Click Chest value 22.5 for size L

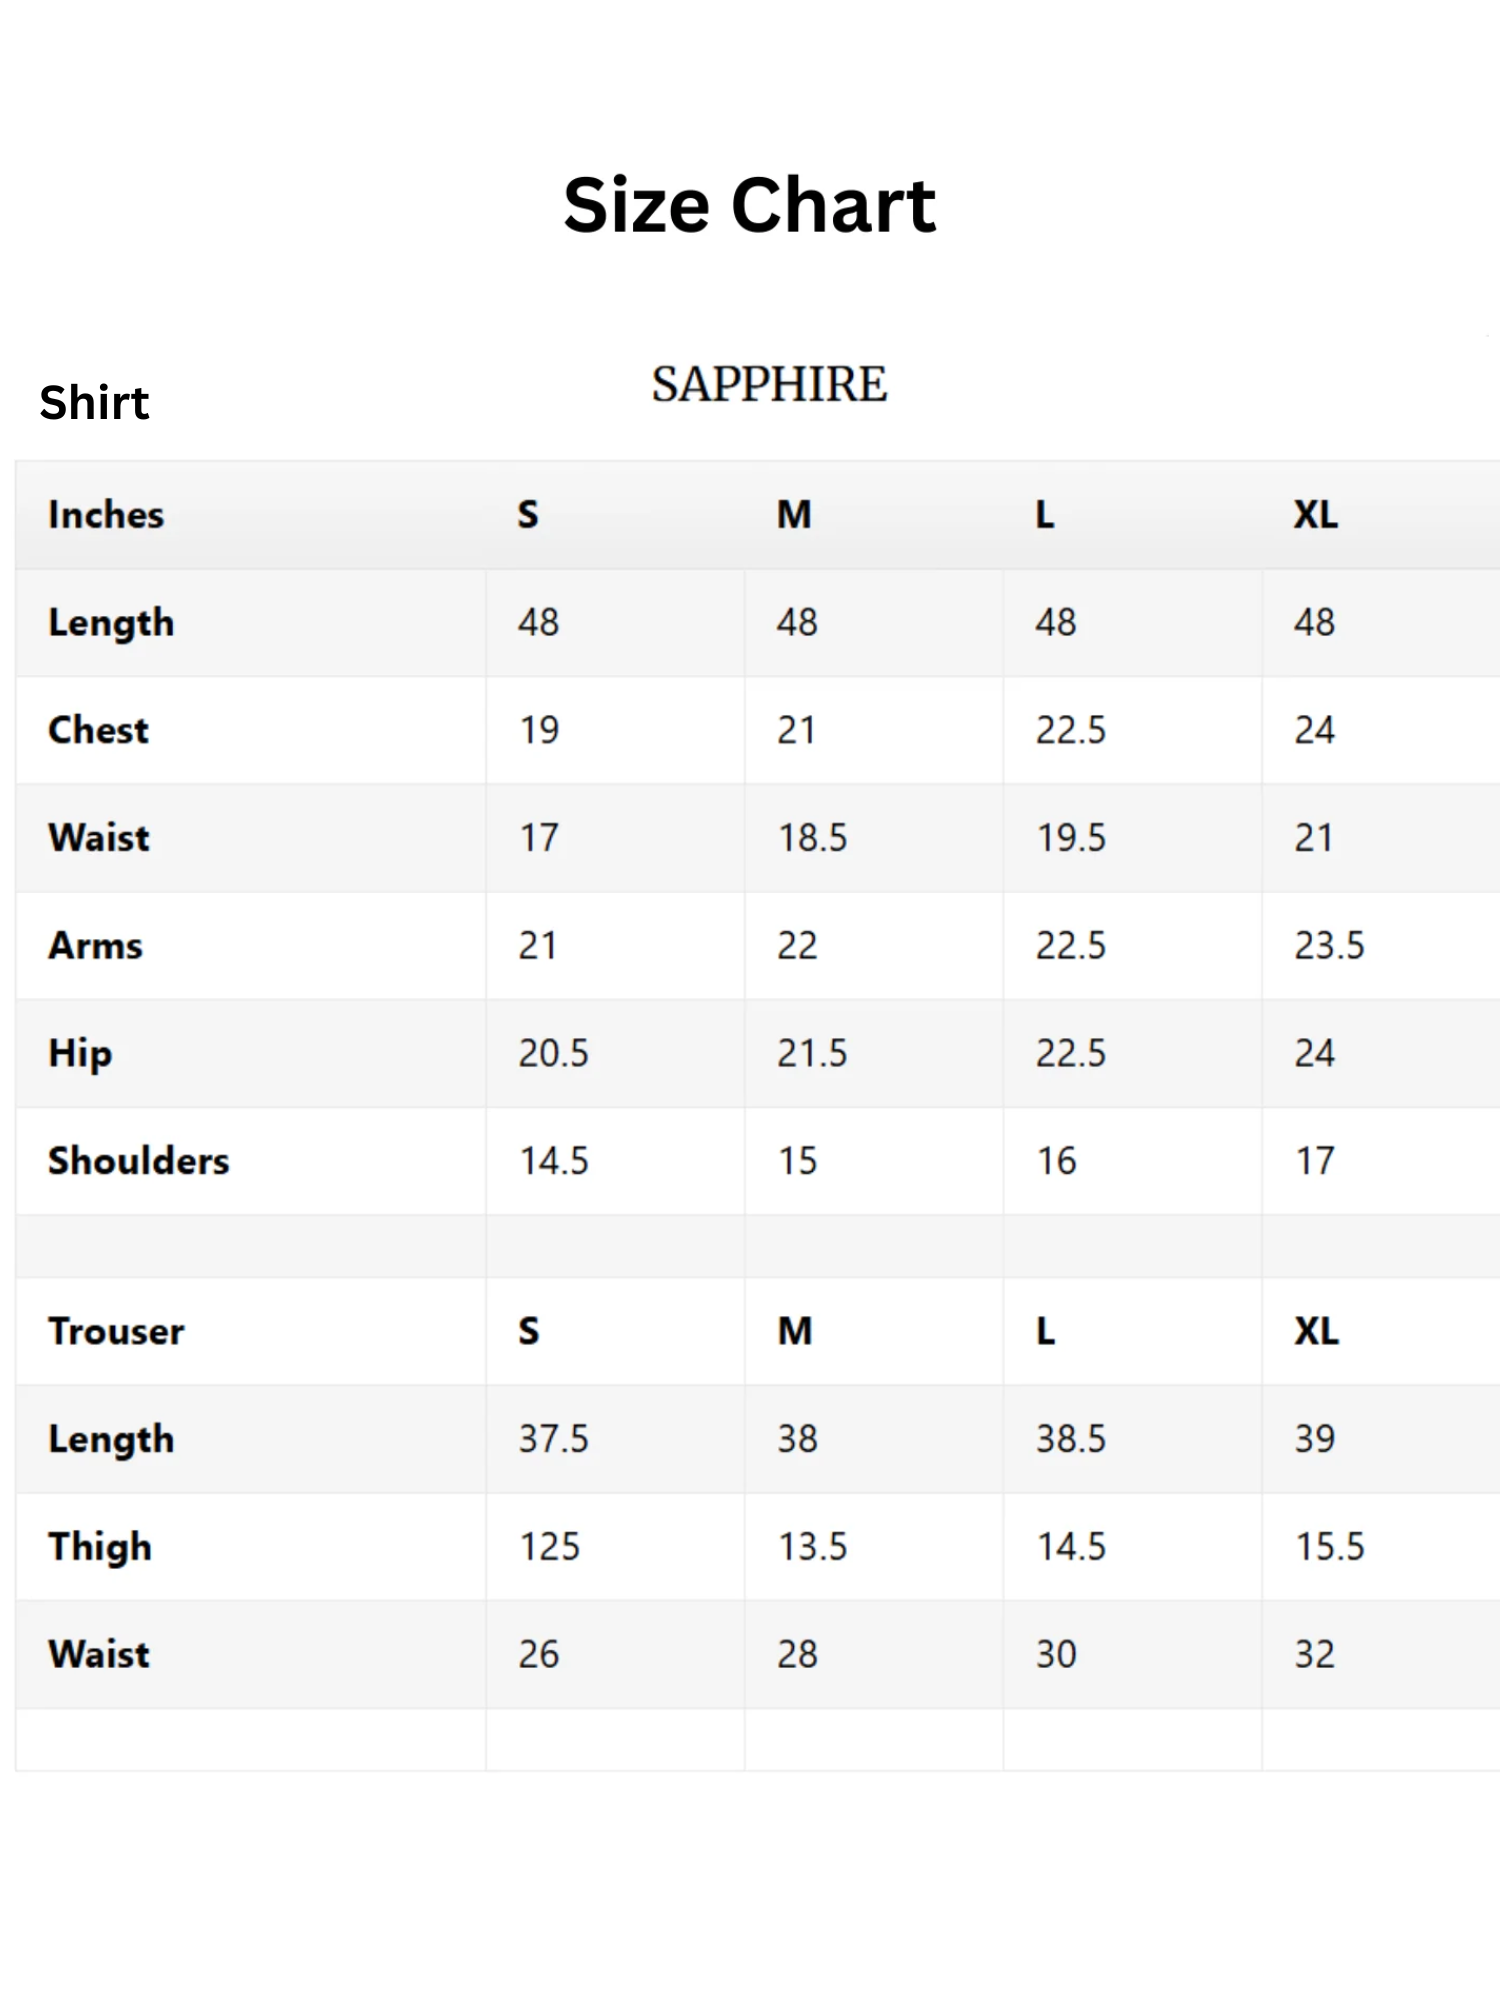[x=1070, y=730]
